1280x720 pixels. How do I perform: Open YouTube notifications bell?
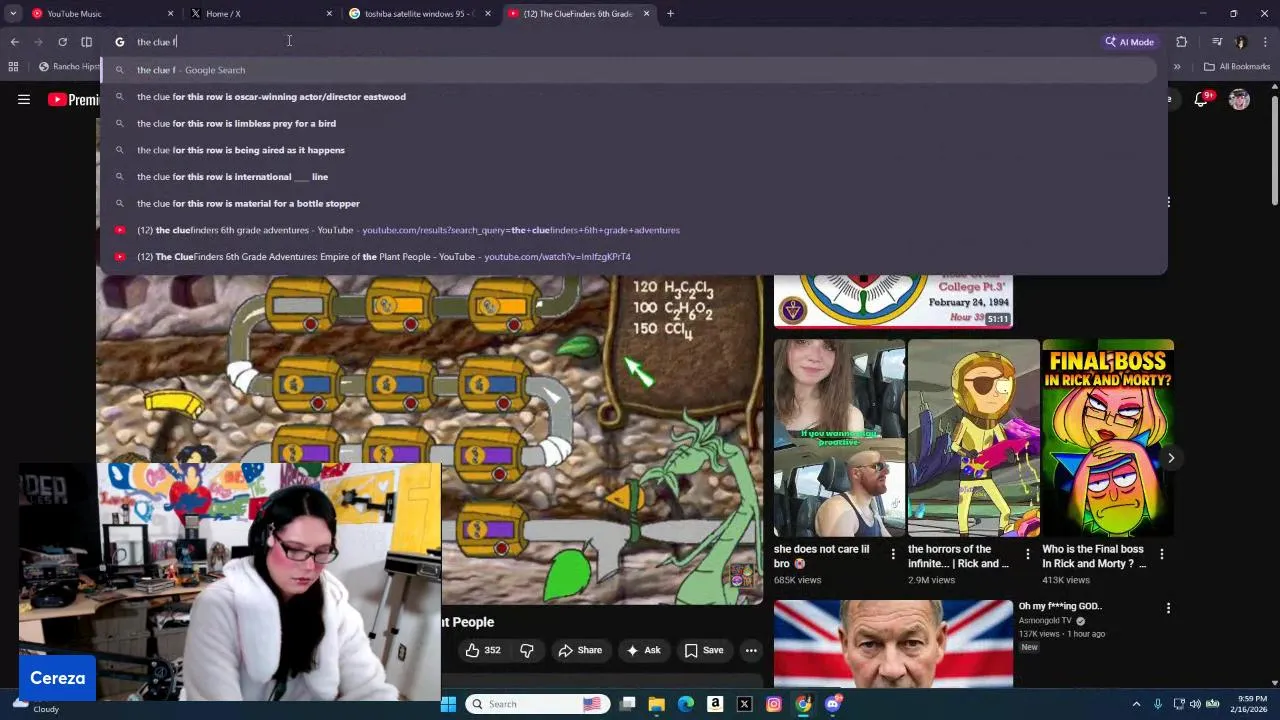pyautogui.click(x=1202, y=99)
